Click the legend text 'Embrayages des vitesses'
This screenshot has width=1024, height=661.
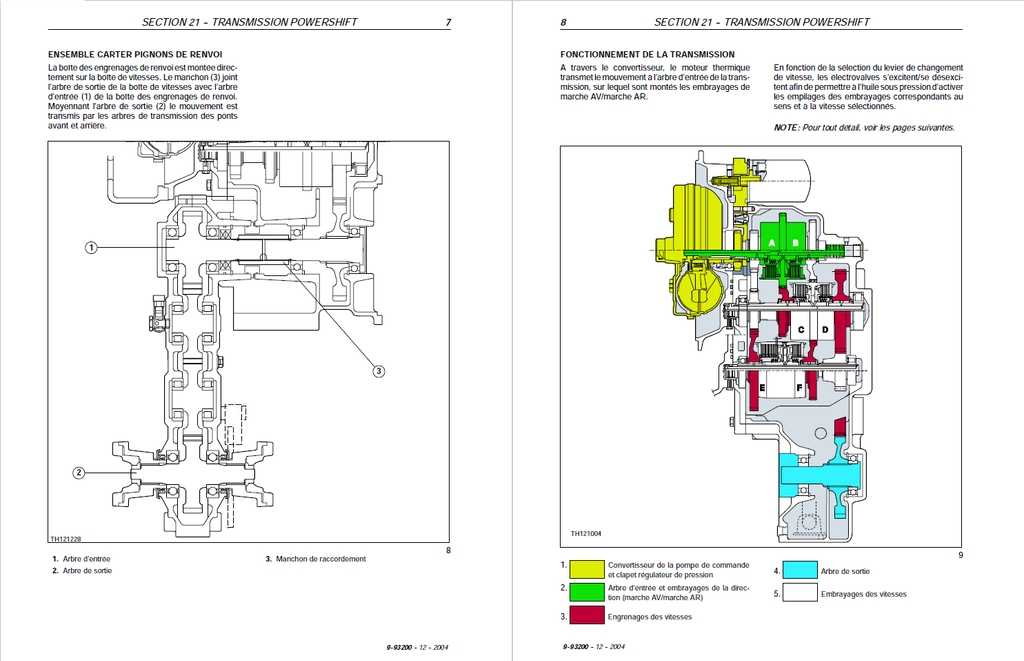click(863, 594)
